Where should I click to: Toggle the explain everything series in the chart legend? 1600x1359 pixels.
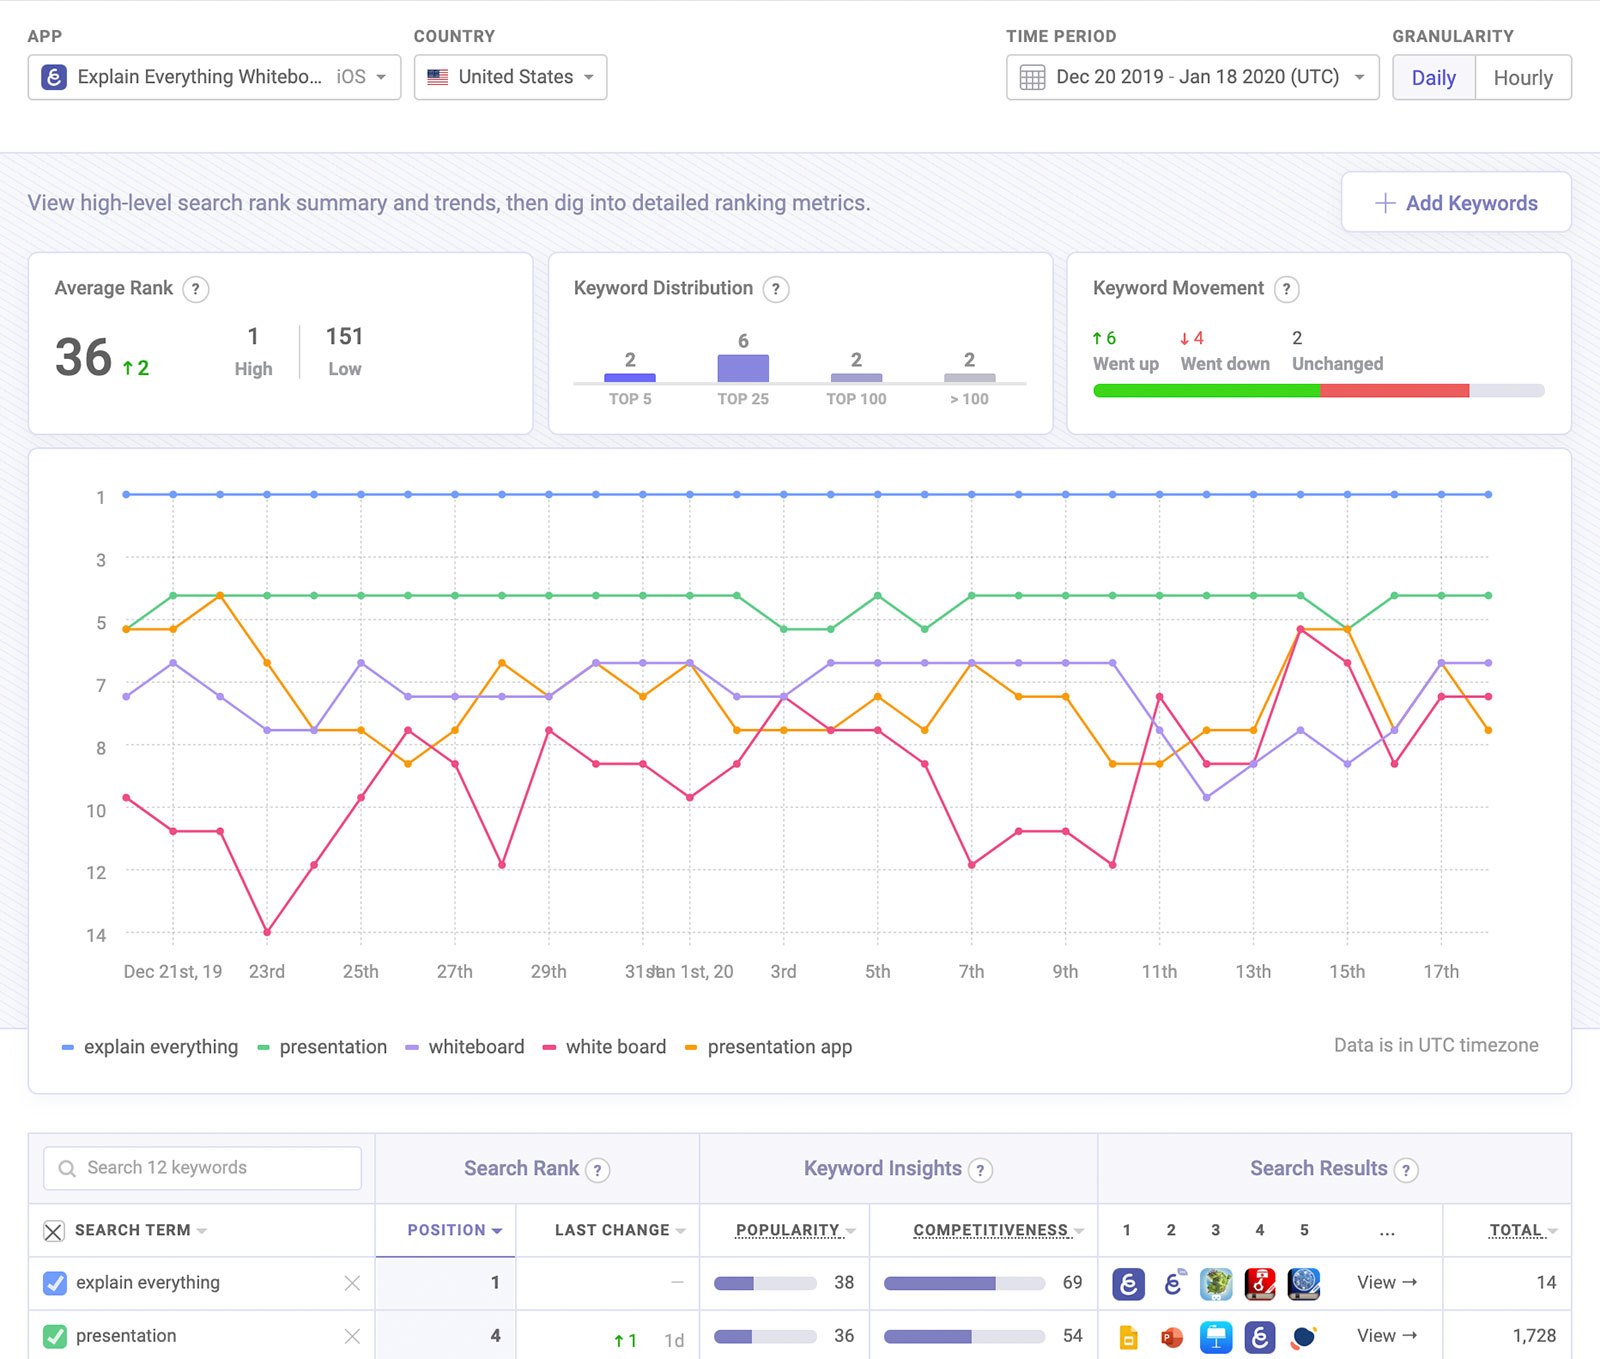[x=150, y=1047]
